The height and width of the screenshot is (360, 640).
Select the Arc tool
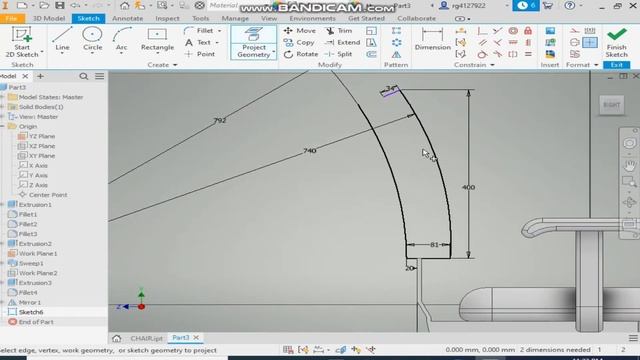click(x=121, y=39)
